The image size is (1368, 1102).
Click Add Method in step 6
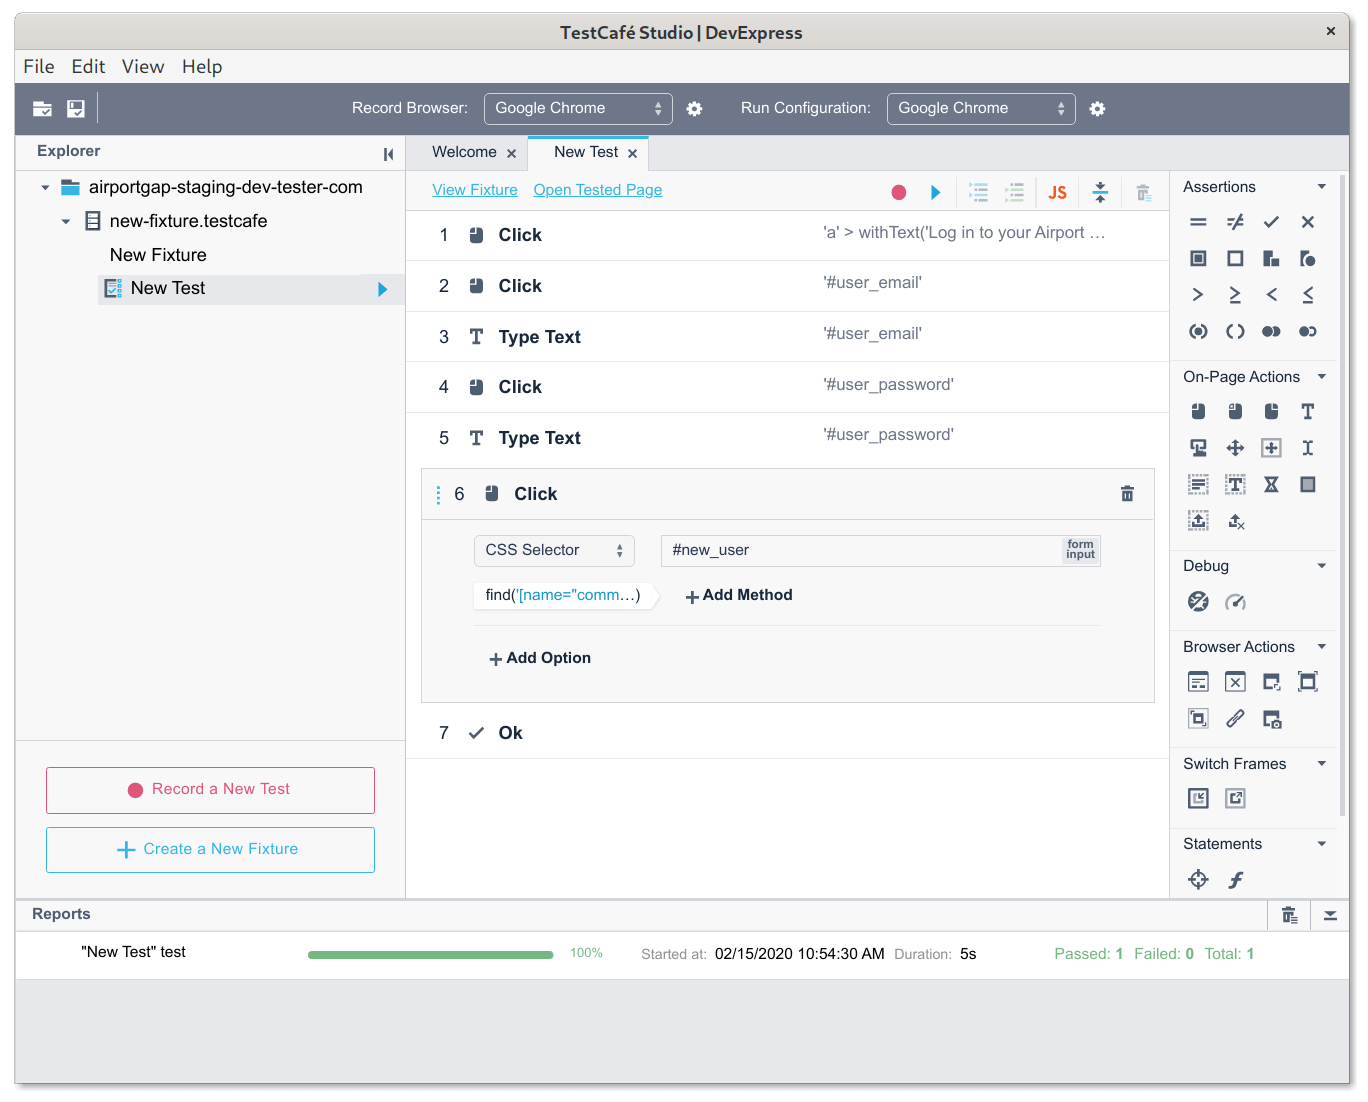pos(739,596)
